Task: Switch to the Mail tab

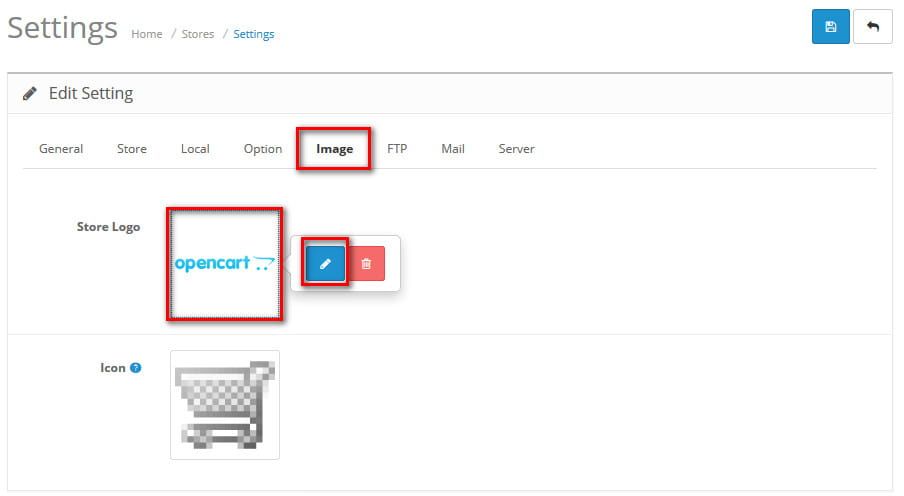Action: 453,149
